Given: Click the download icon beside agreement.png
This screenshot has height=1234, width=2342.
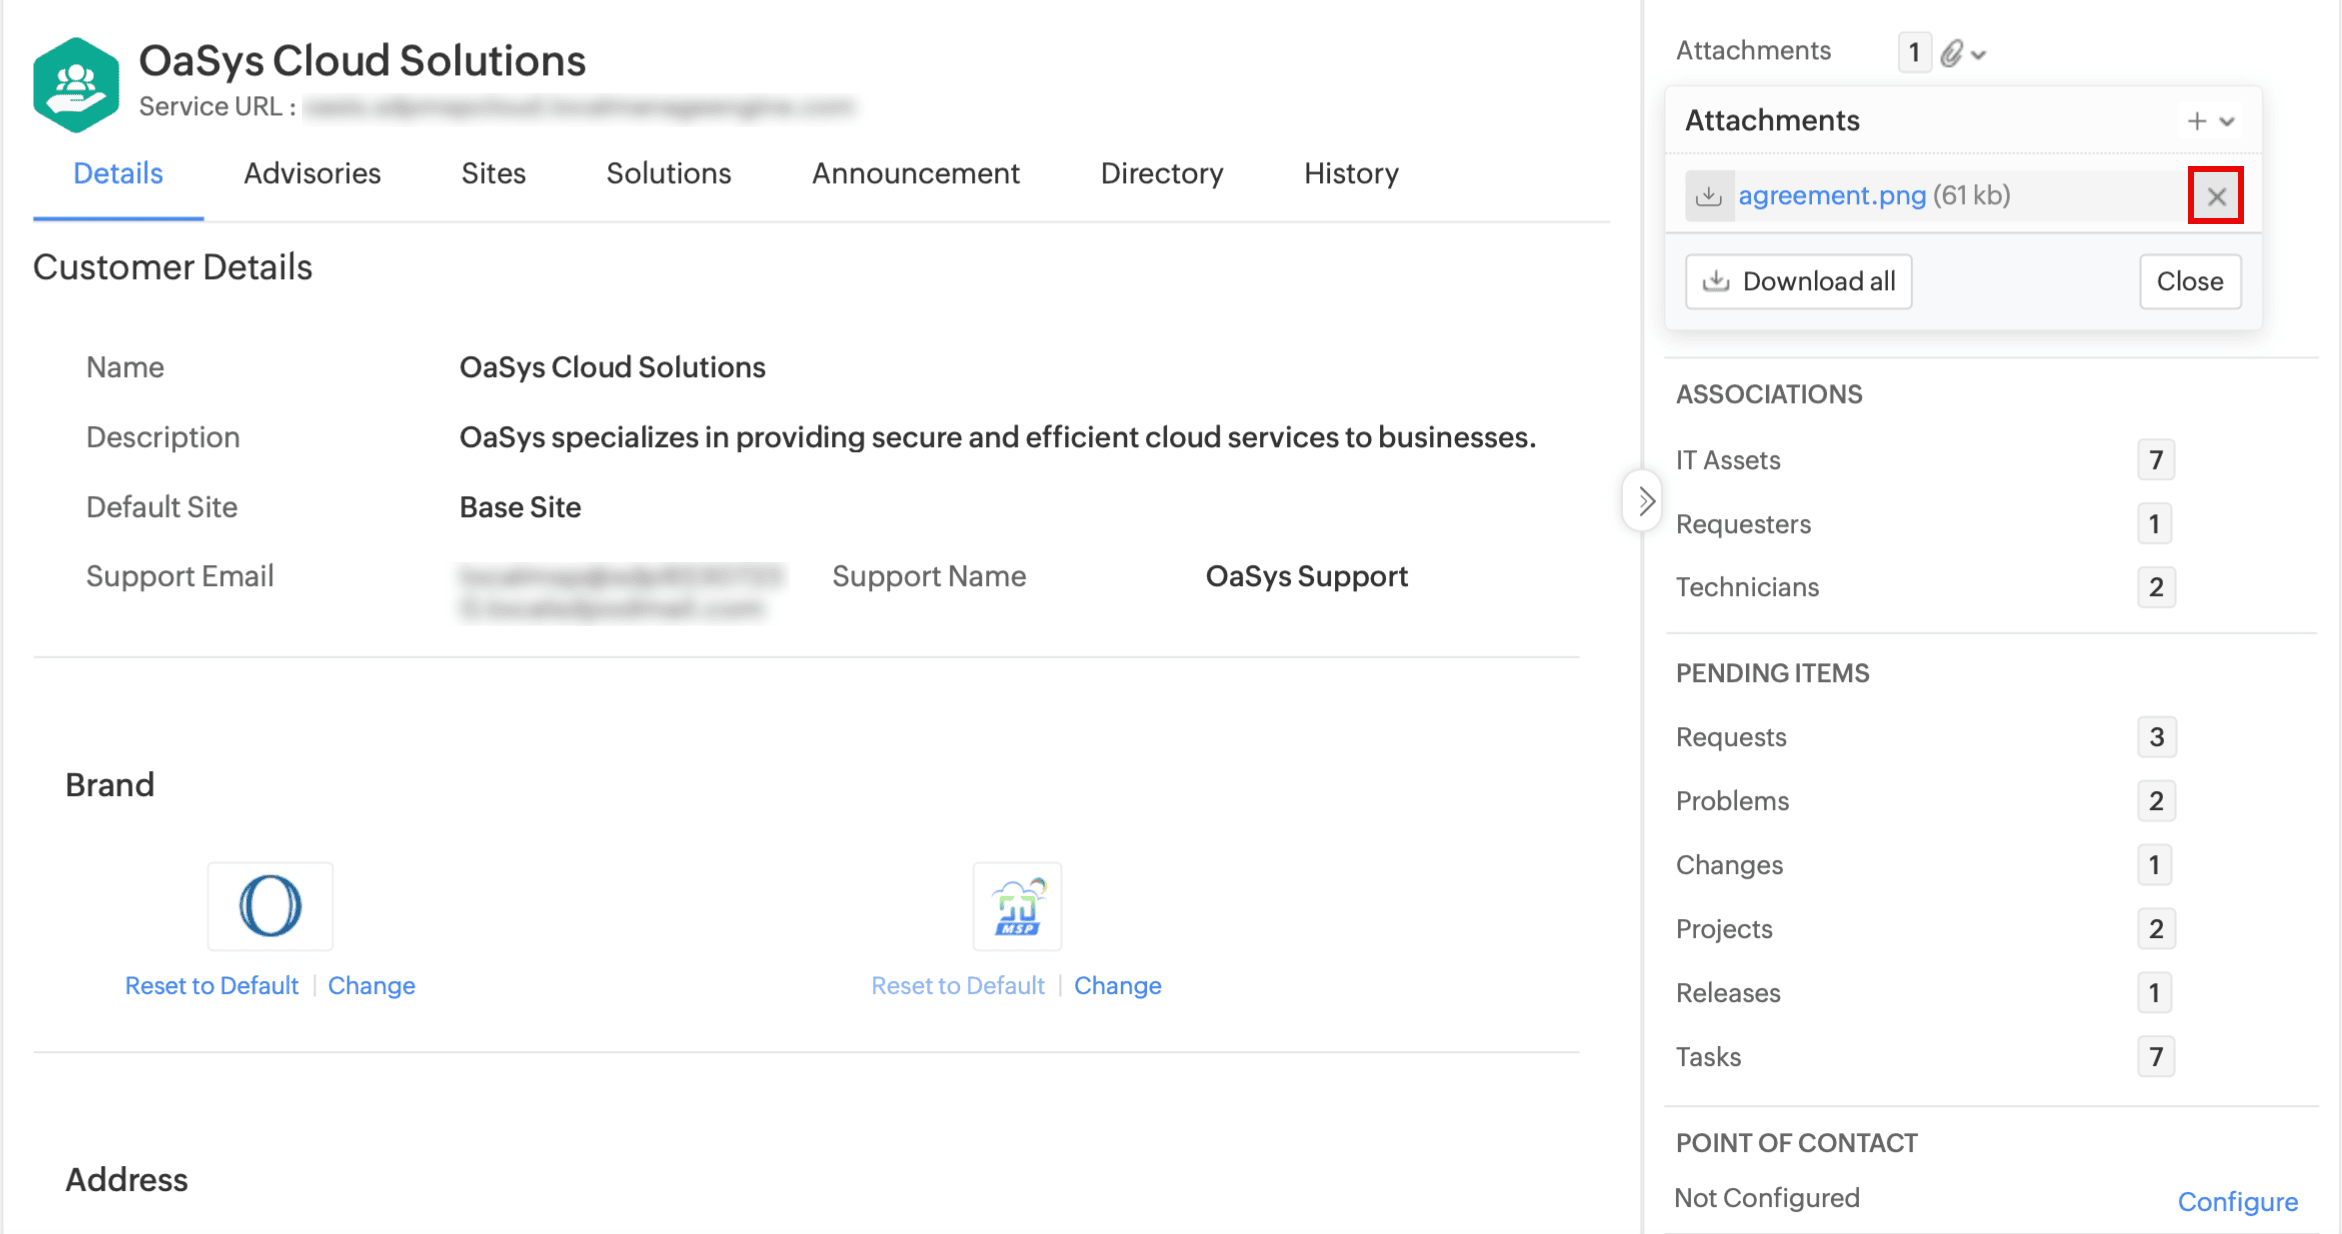Looking at the screenshot, I should [1709, 196].
